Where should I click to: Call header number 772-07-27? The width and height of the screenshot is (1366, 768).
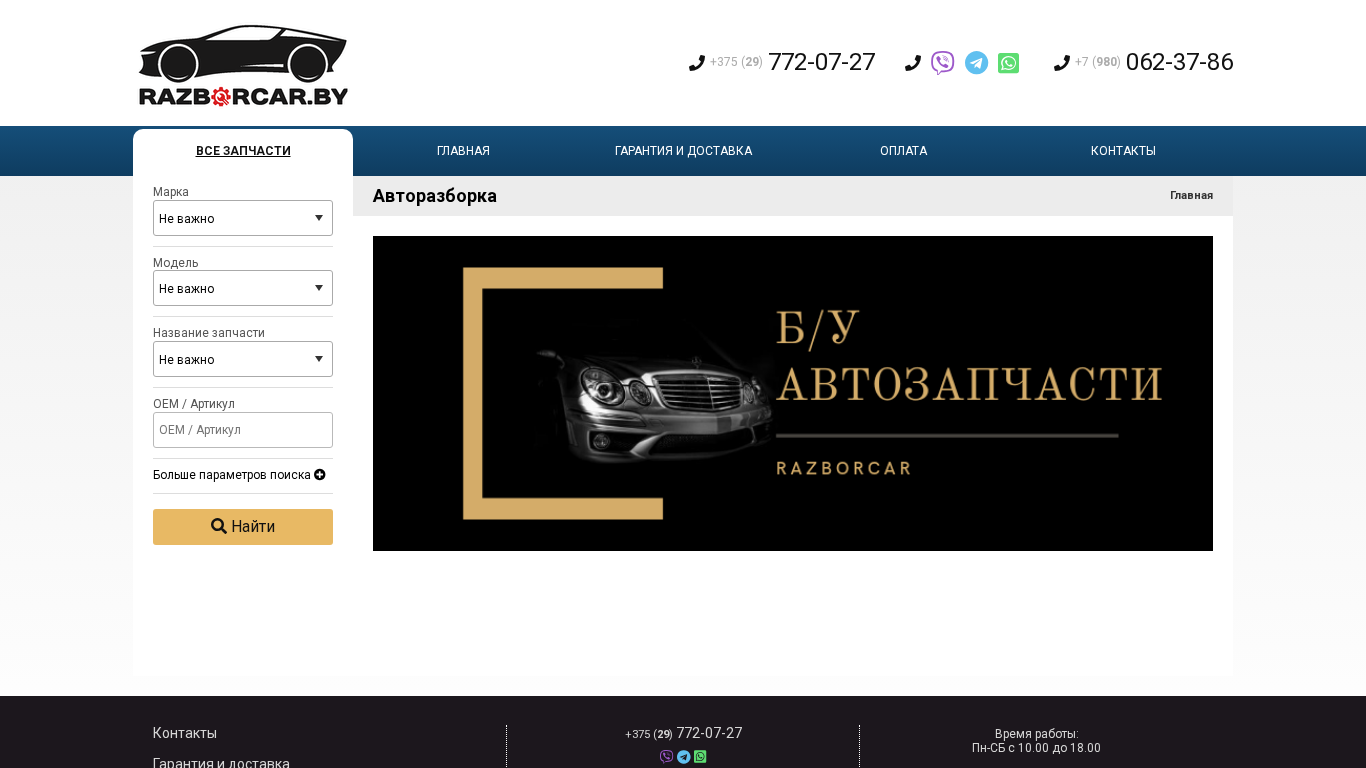coord(822,62)
